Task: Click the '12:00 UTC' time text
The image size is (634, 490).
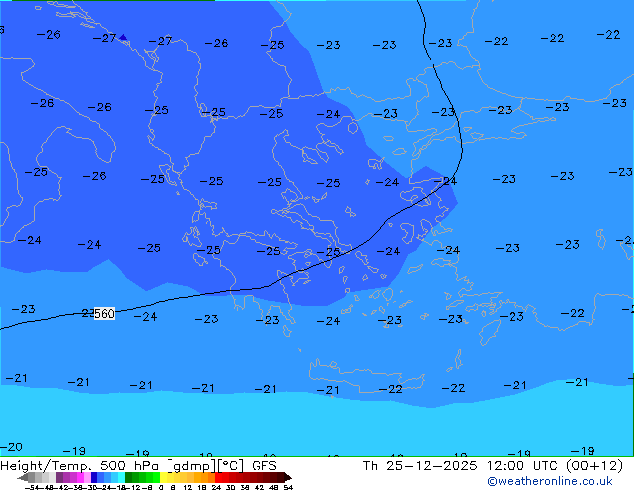Action: click(x=522, y=466)
